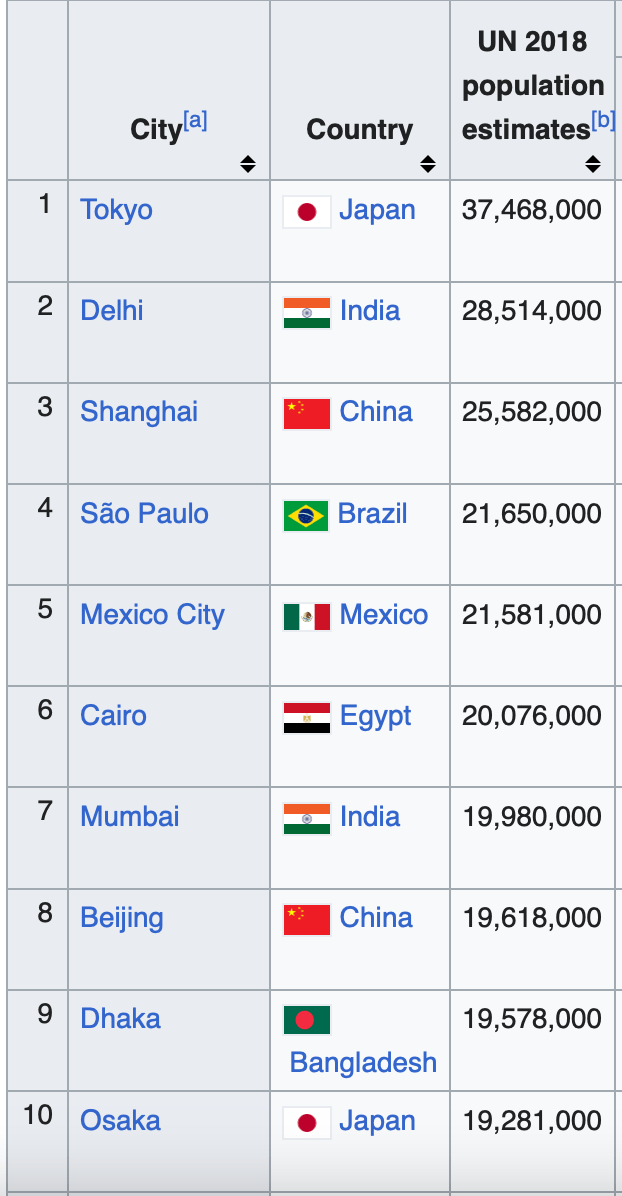Follow the Egypt country link

[375, 716]
